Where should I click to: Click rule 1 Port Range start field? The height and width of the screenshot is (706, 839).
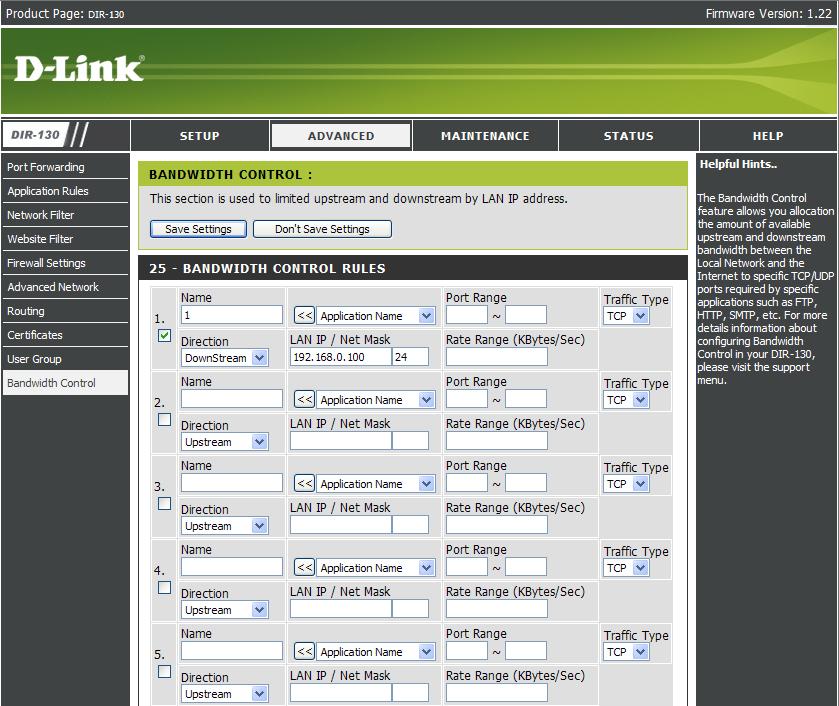pyautogui.click(x=467, y=315)
